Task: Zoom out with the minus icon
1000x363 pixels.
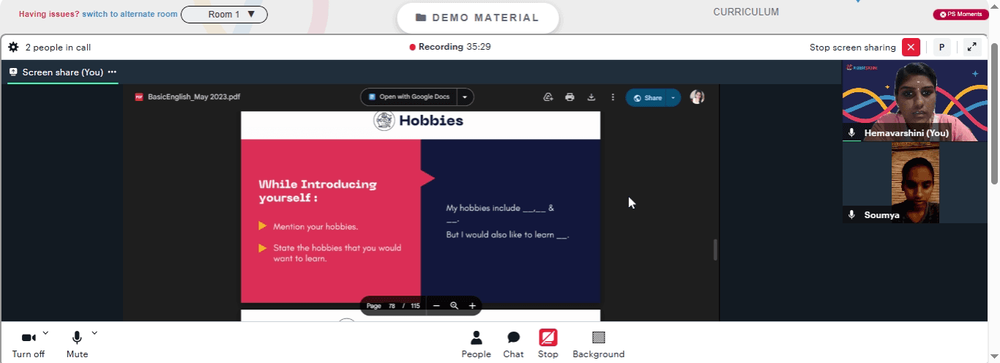Action: [x=436, y=306]
